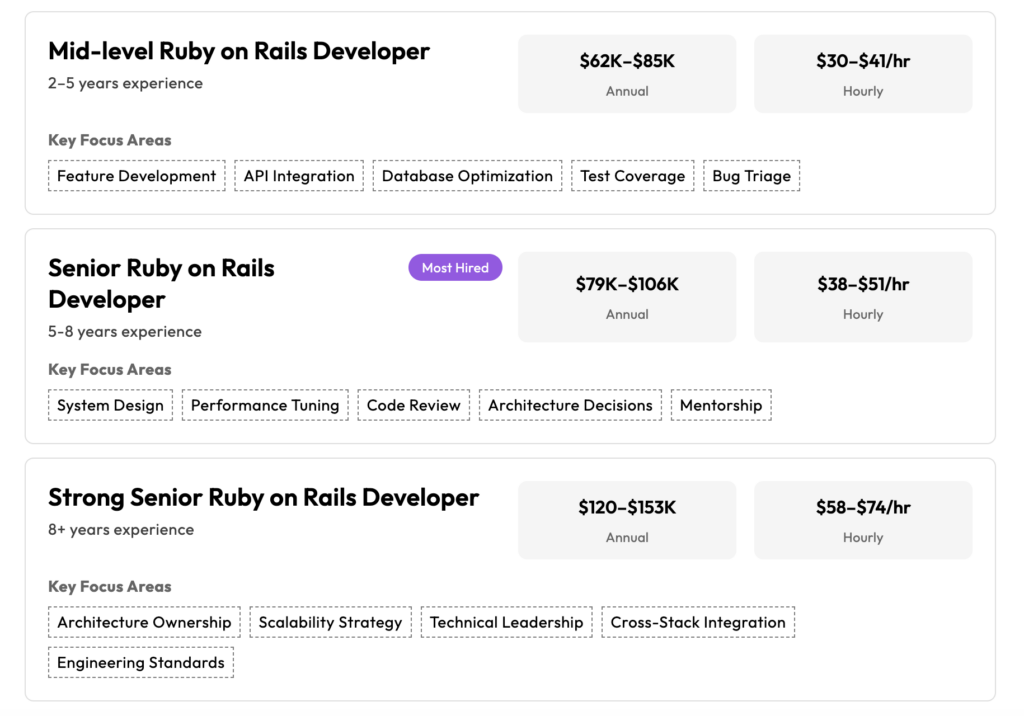Click the $58–$74/hr hourly rate box
Image resolution: width=1024 pixels, height=716 pixels.
pyautogui.click(x=863, y=520)
